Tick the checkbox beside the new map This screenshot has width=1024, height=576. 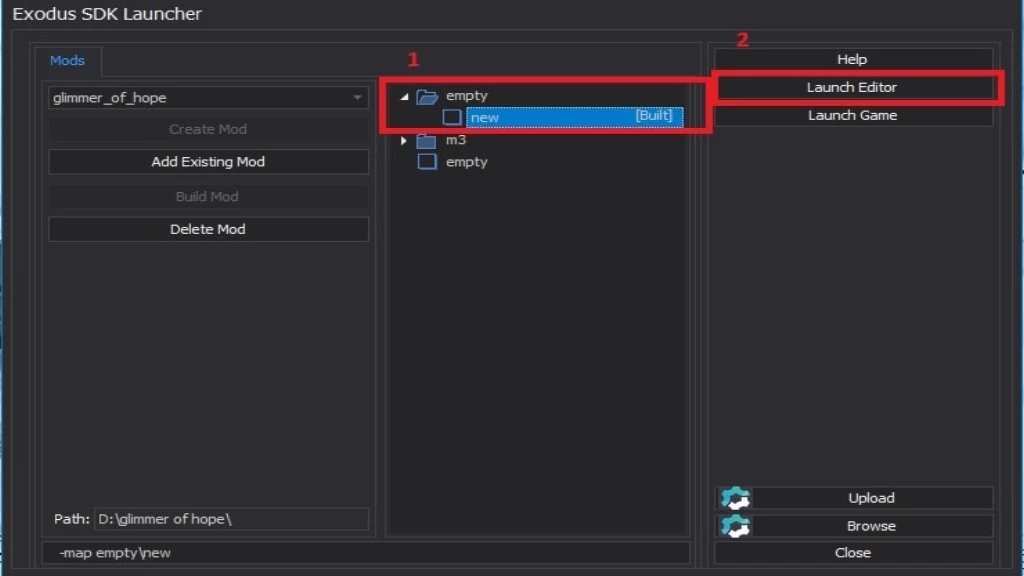(x=452, y=118)
